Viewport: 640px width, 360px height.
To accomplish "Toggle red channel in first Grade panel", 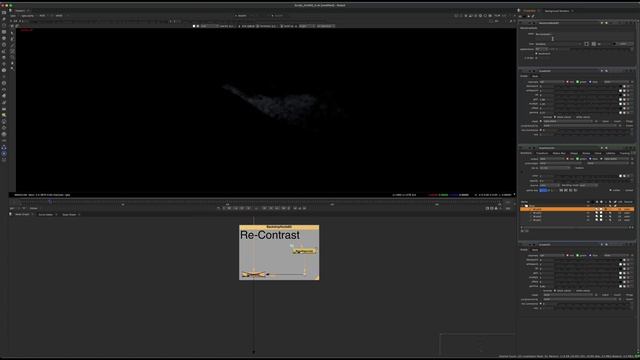I will click(567, 82).
